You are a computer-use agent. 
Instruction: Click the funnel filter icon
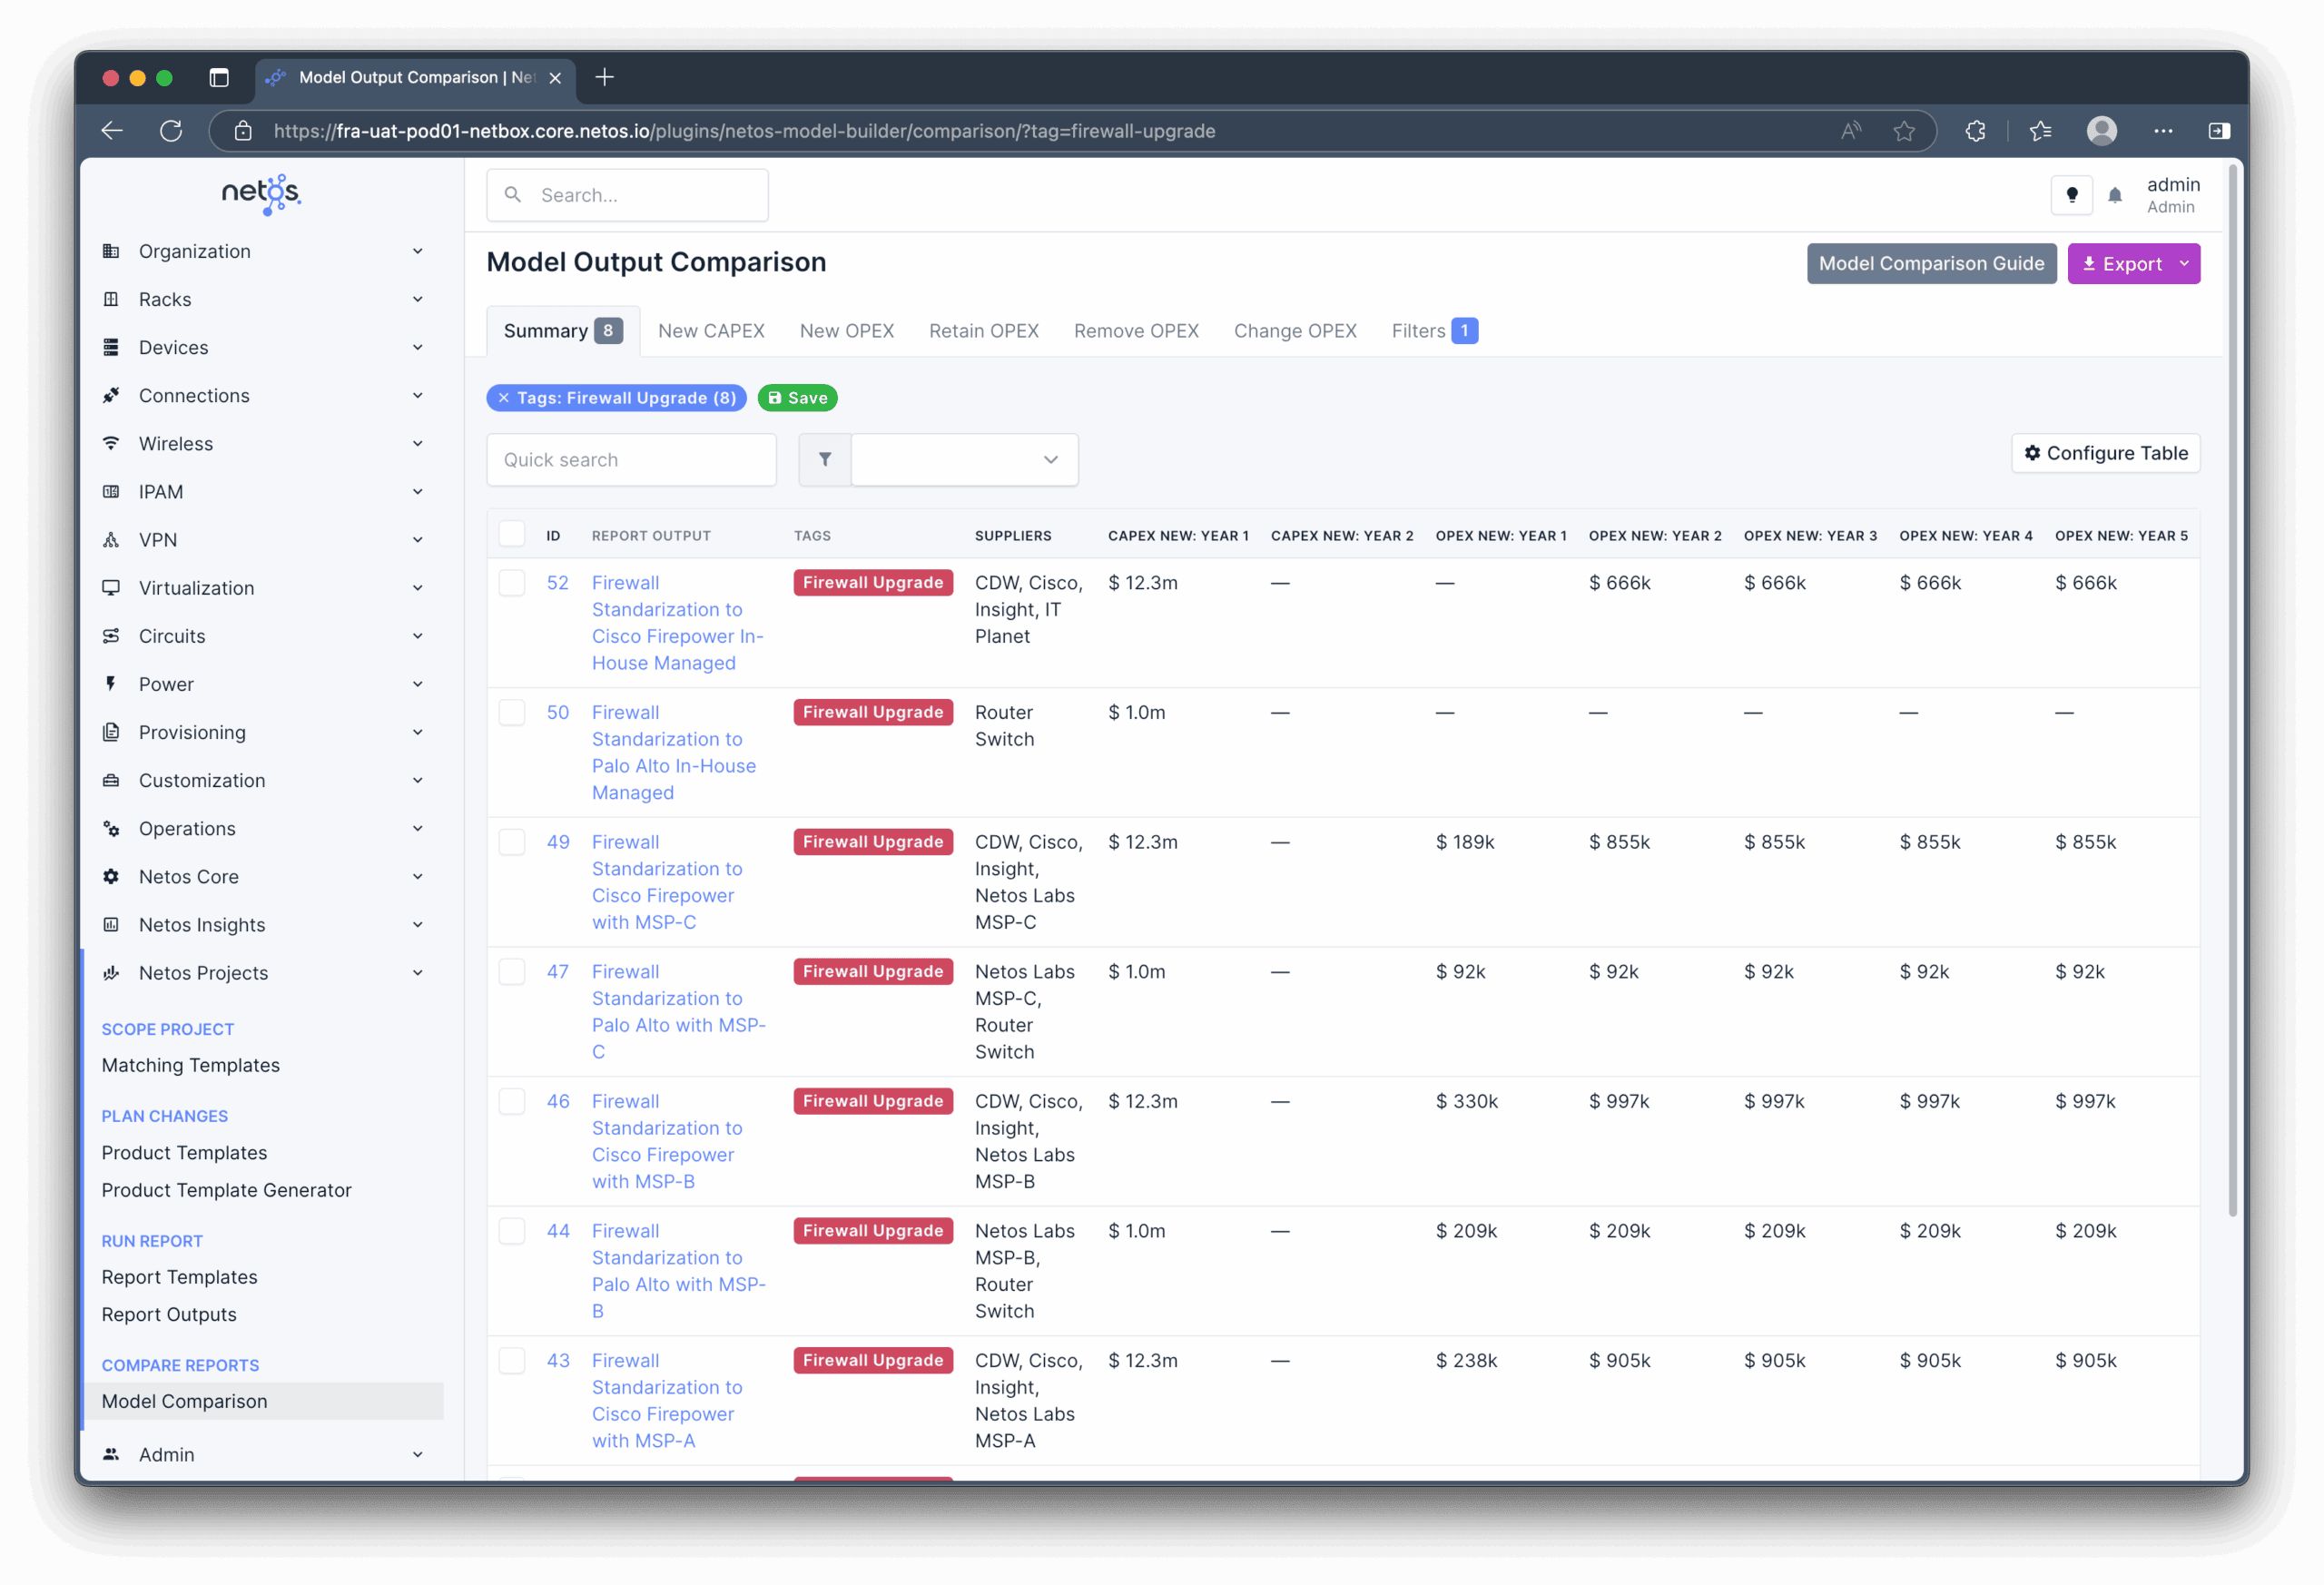(825, 460)
